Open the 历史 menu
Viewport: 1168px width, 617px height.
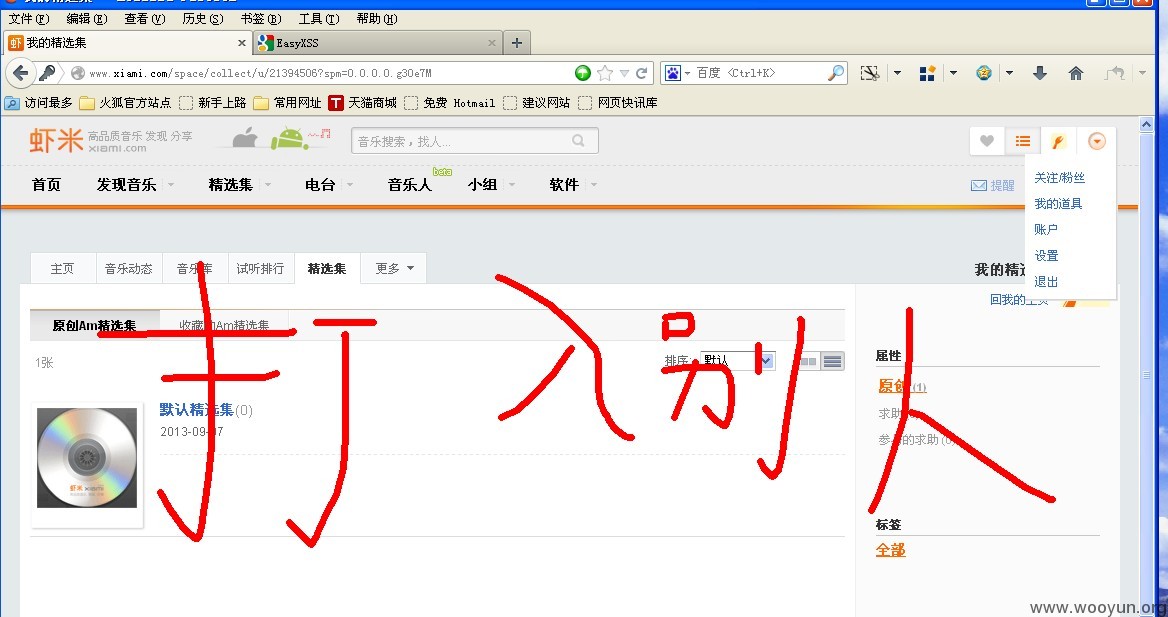pos(203,19)
